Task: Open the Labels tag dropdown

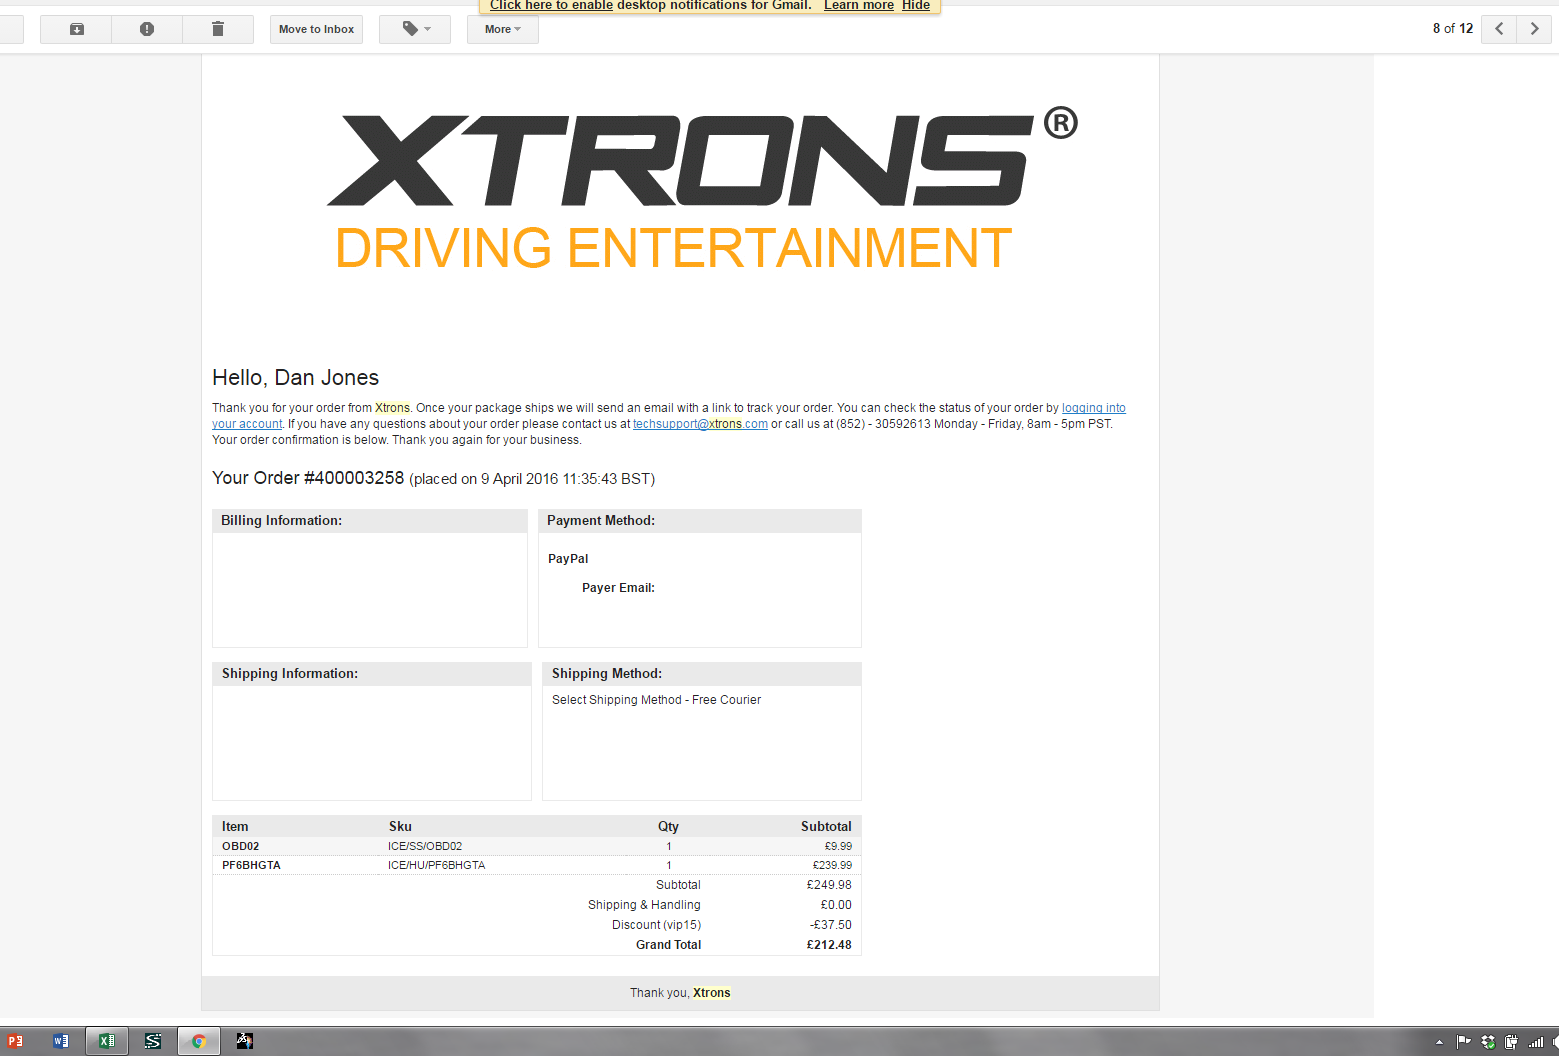Action: tap(415, 29)
